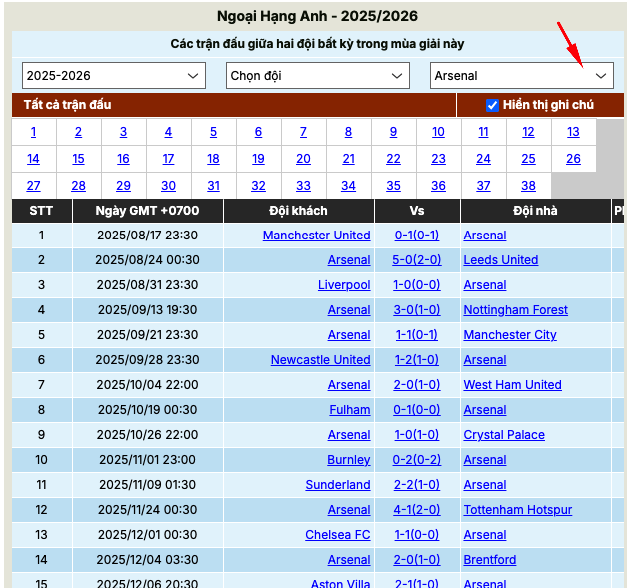Open Manchester City team link
Image resolution: width=627 pixels, height=588 pixels.
tap(510, 335)
